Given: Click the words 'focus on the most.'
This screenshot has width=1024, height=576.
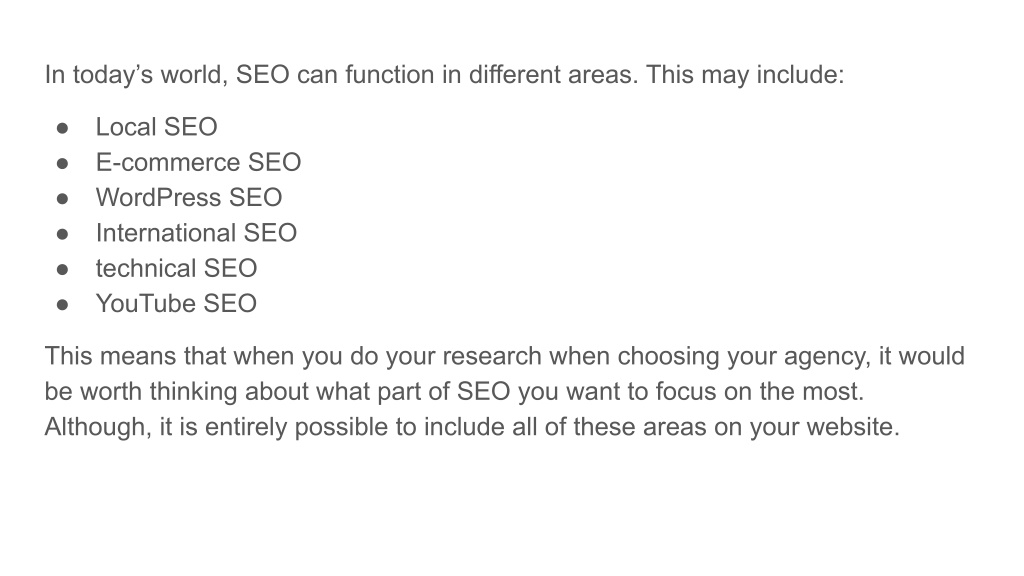Looking at the screenshot, I should [760, 392].
